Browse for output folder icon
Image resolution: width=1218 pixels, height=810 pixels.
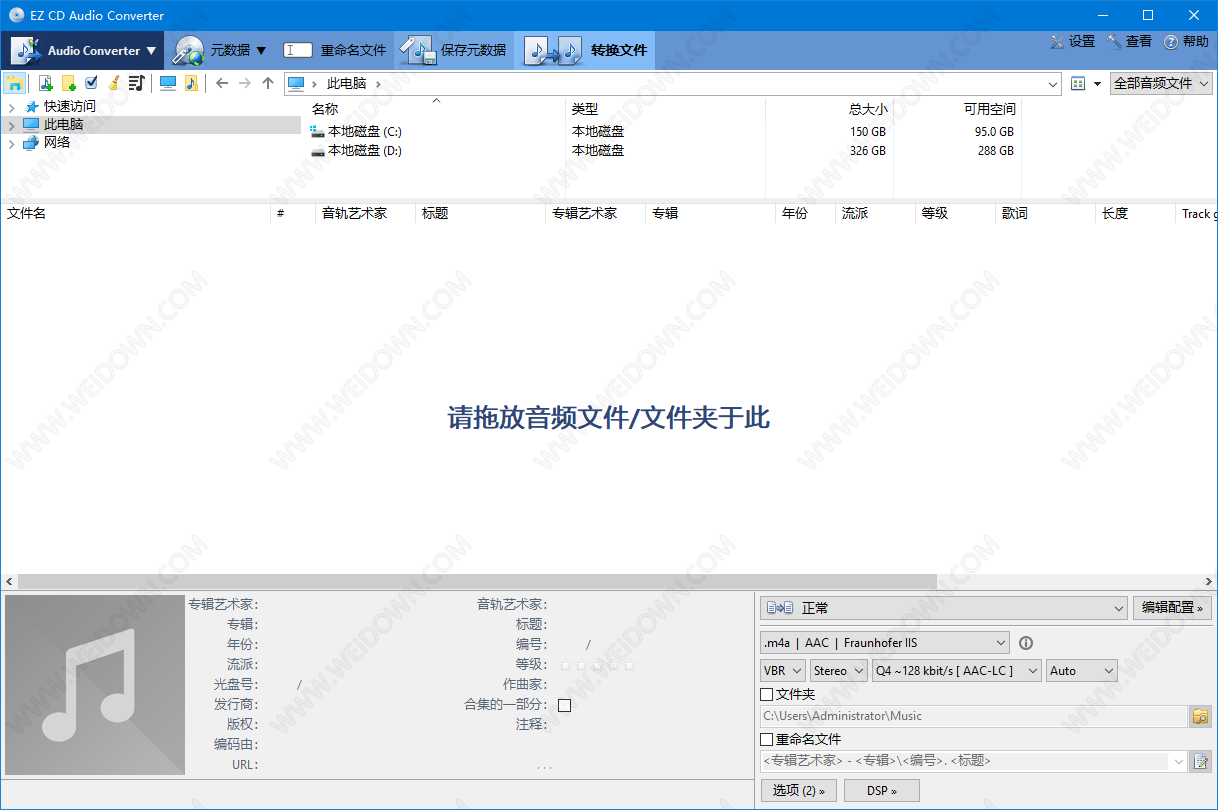tap(1200, 716)
